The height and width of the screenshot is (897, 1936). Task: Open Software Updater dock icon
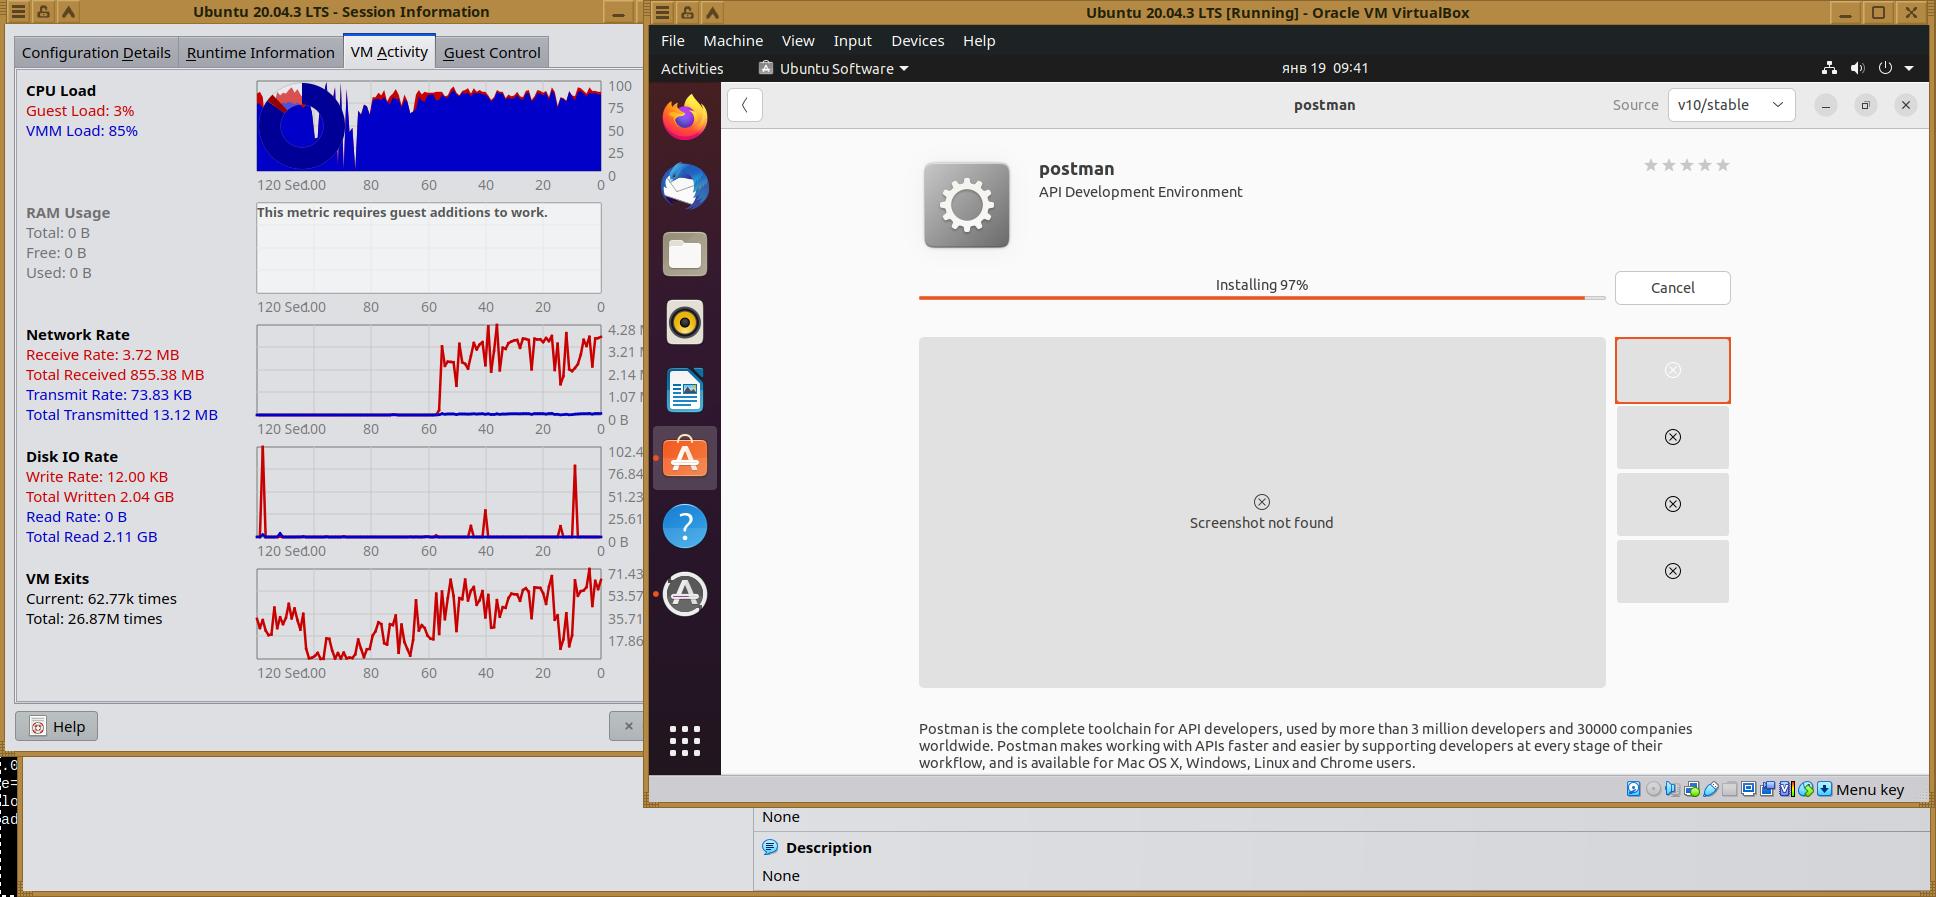(685, 594)
